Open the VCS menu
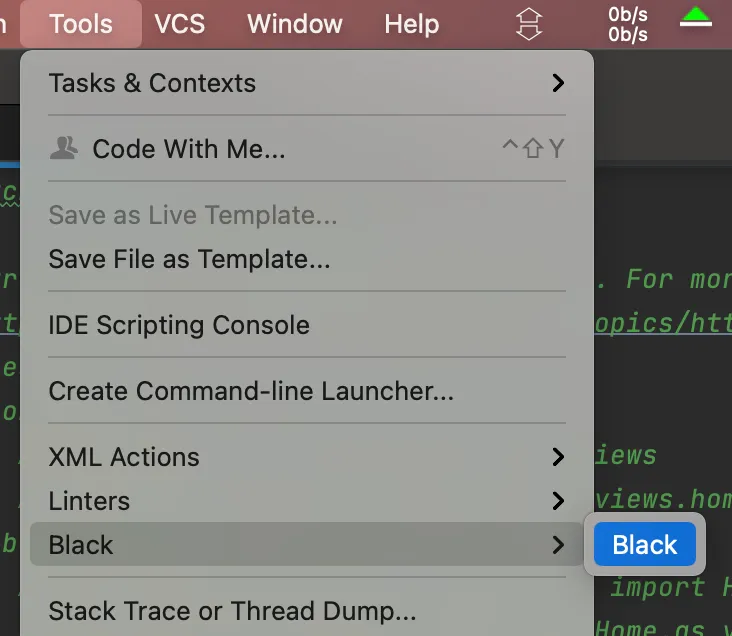The width and height of the screenshot is (732, 636). (x=180, y=24)
